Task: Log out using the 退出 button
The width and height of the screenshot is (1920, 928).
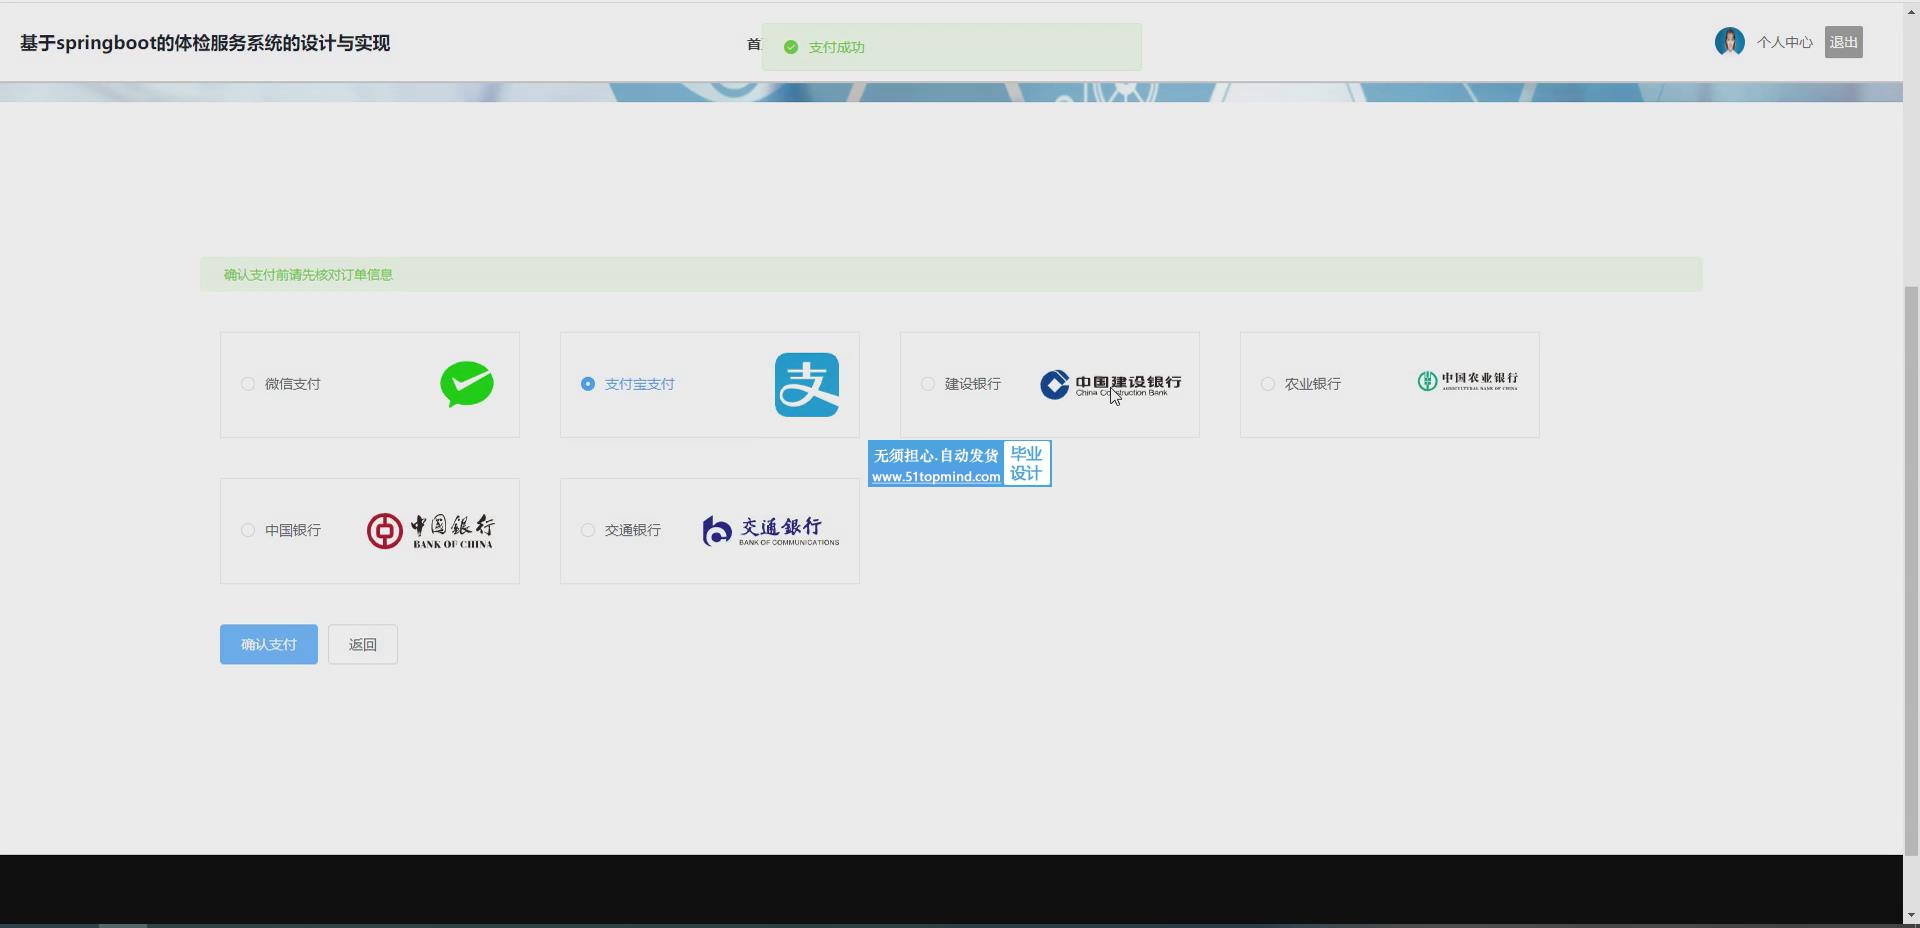Action: (1844, 42)
